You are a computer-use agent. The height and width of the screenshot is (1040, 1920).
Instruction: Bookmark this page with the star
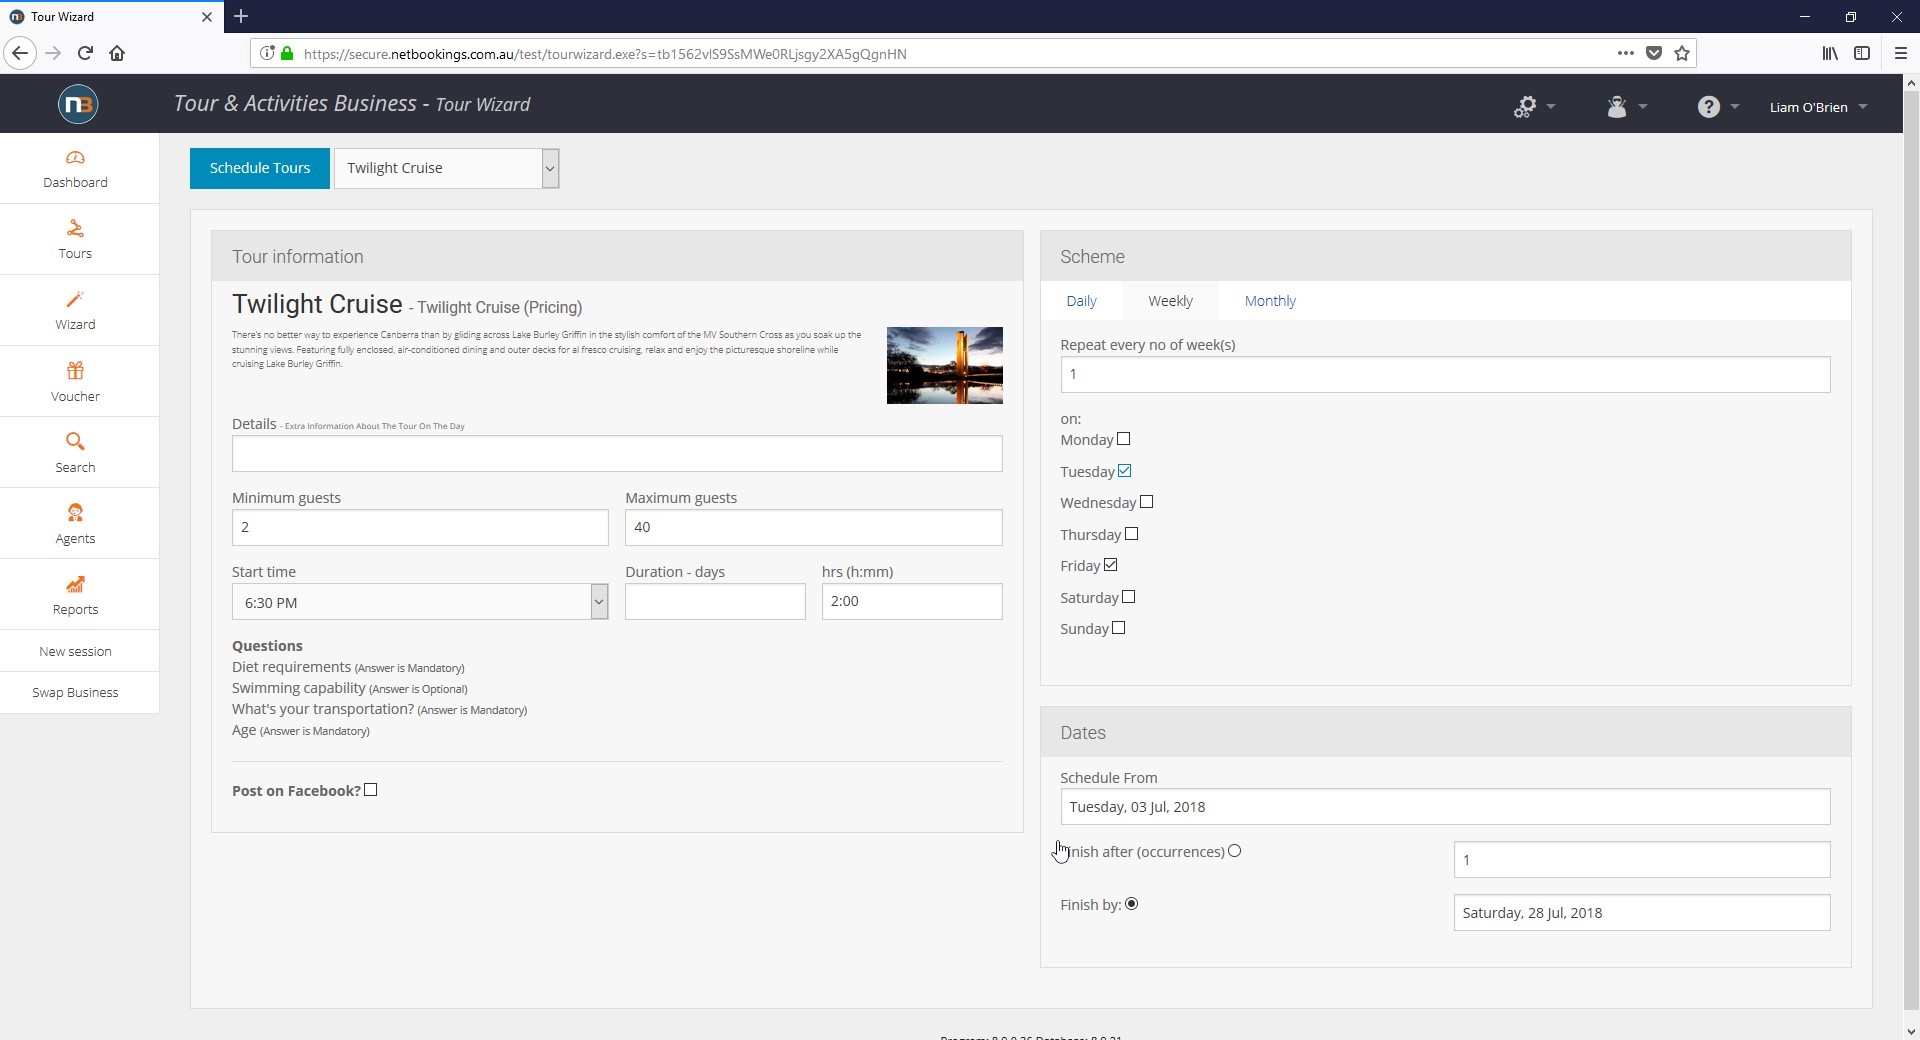click(1682, 53)
